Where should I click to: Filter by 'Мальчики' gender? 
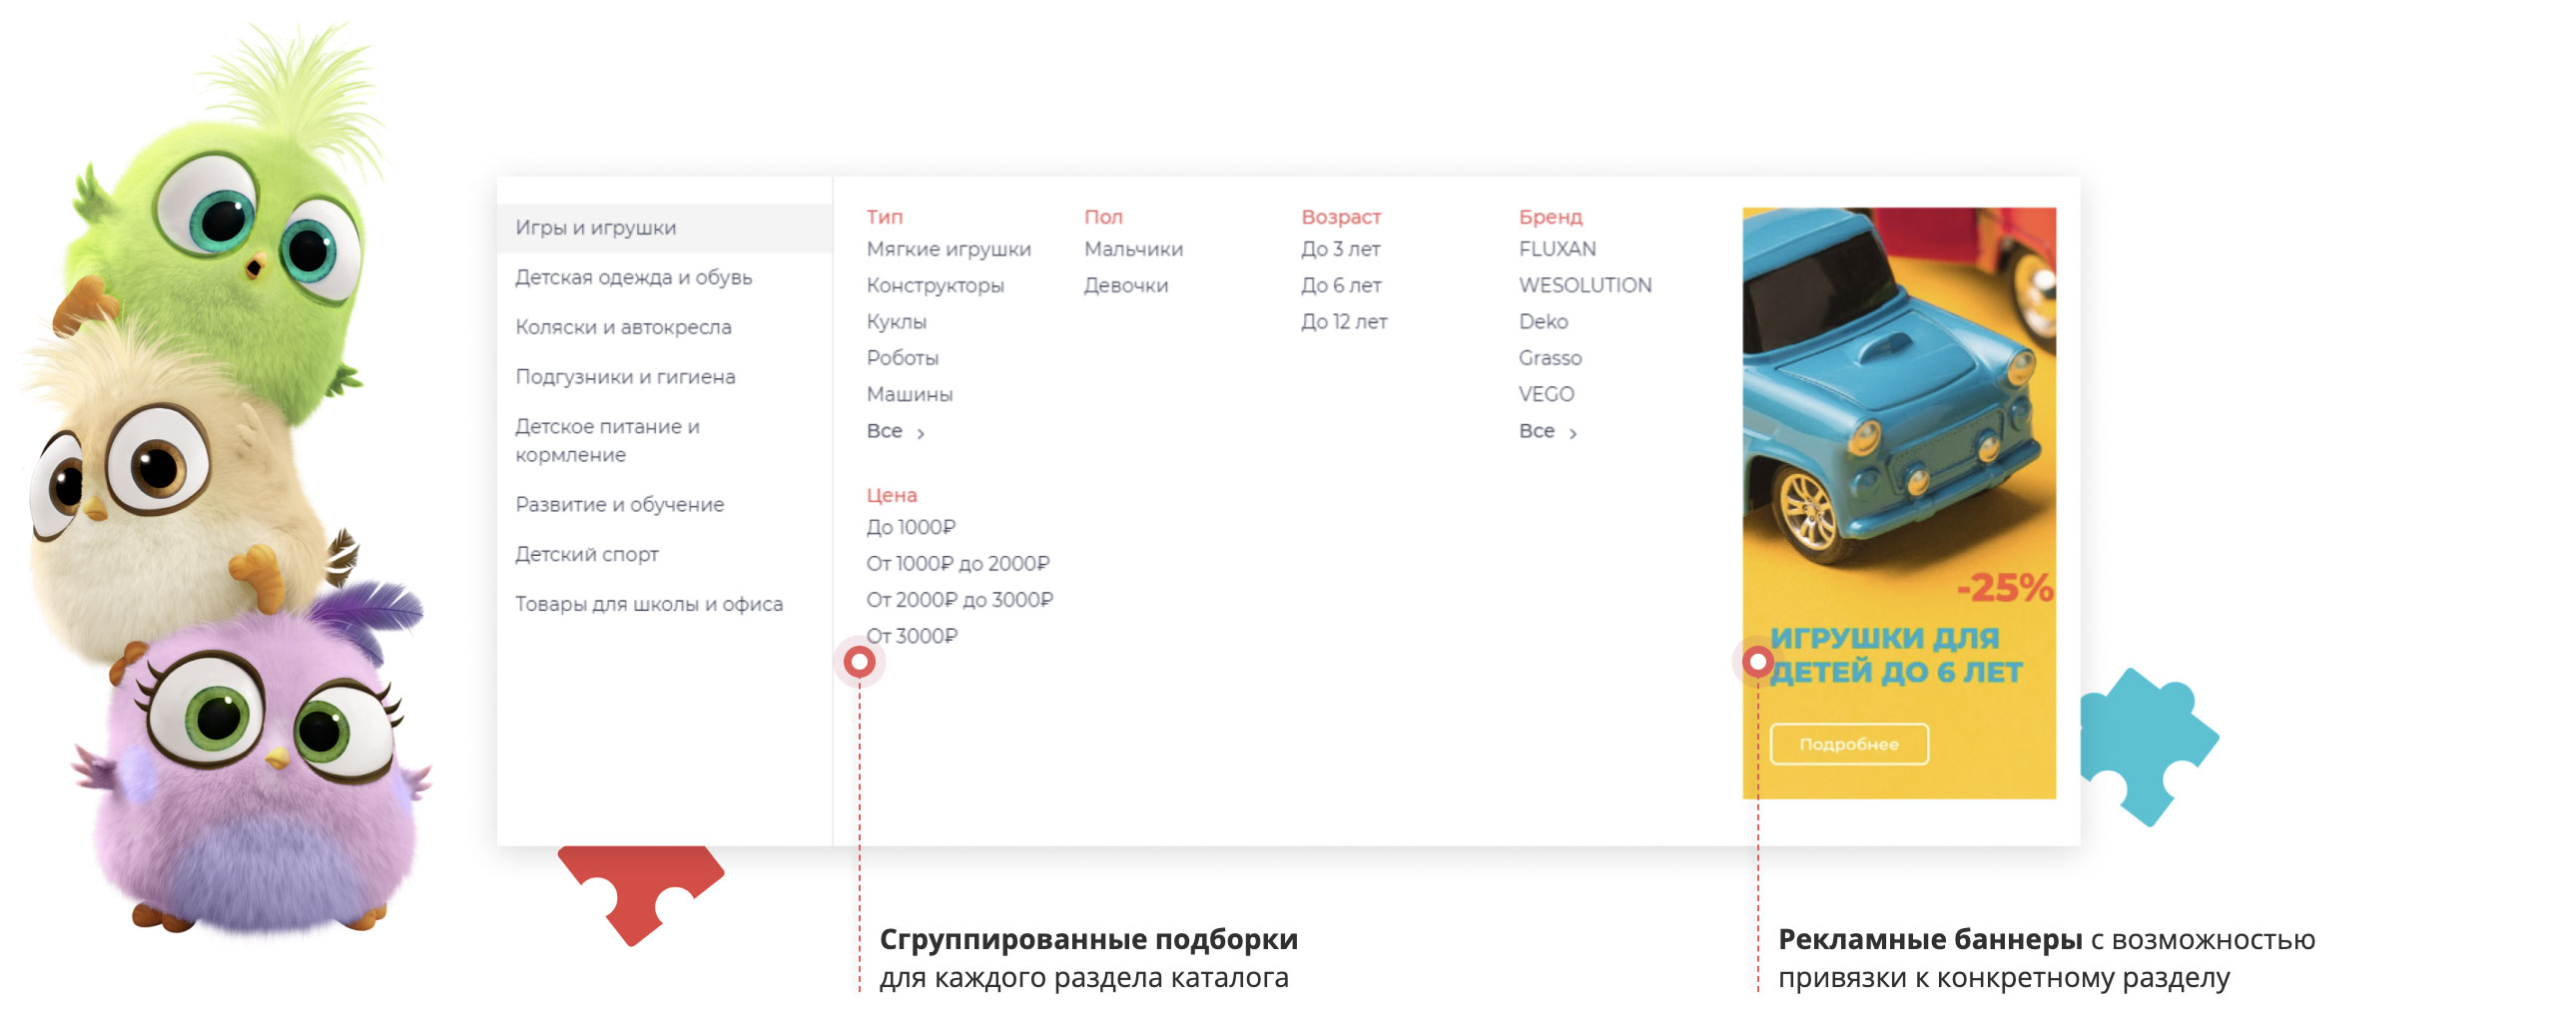[1132, 249]
